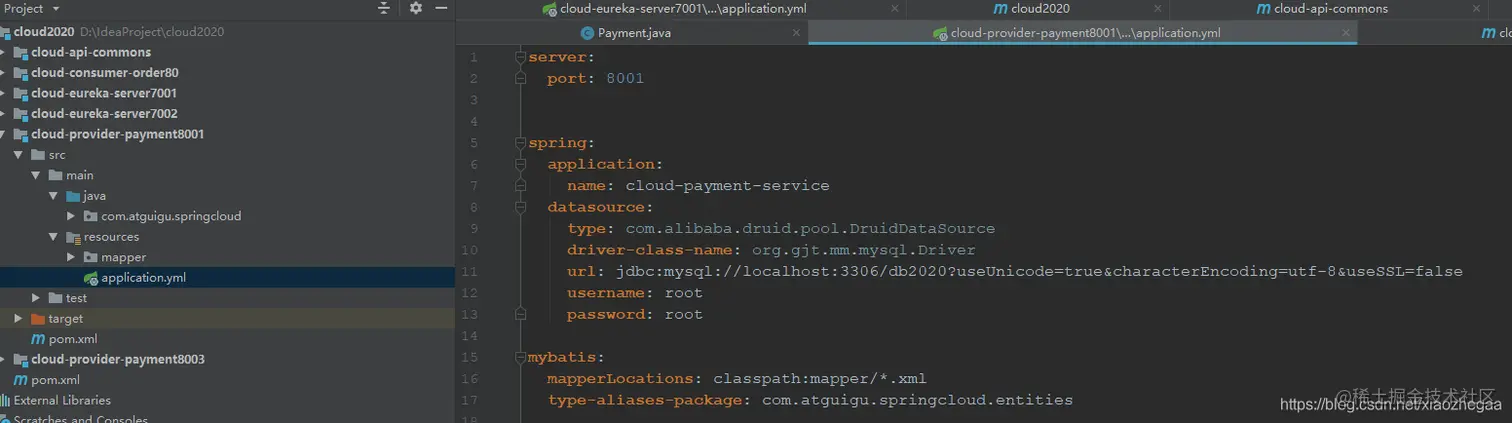Click the cloud-provider-payment8003 module folder icon

21,359
